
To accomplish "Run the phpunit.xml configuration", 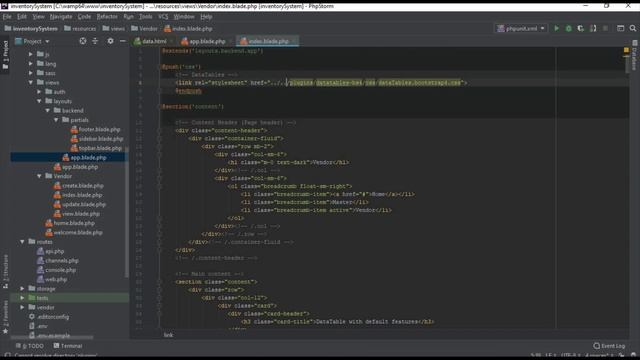I will (x=556, y=28).
